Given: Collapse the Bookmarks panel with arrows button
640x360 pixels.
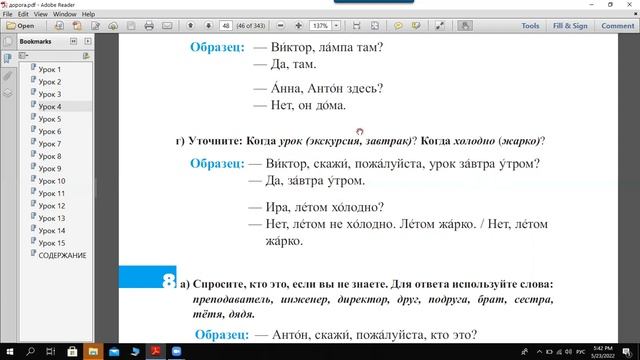Looking at the screenshot, I should click(73, 41).
